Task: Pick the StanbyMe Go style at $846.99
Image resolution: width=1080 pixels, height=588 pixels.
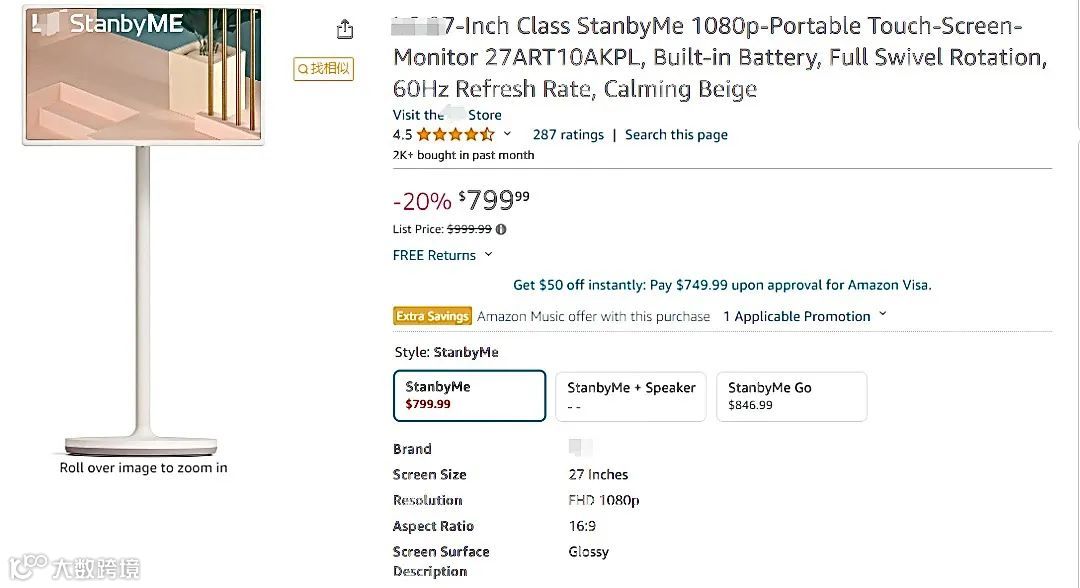Action: (x=791, y=396)
